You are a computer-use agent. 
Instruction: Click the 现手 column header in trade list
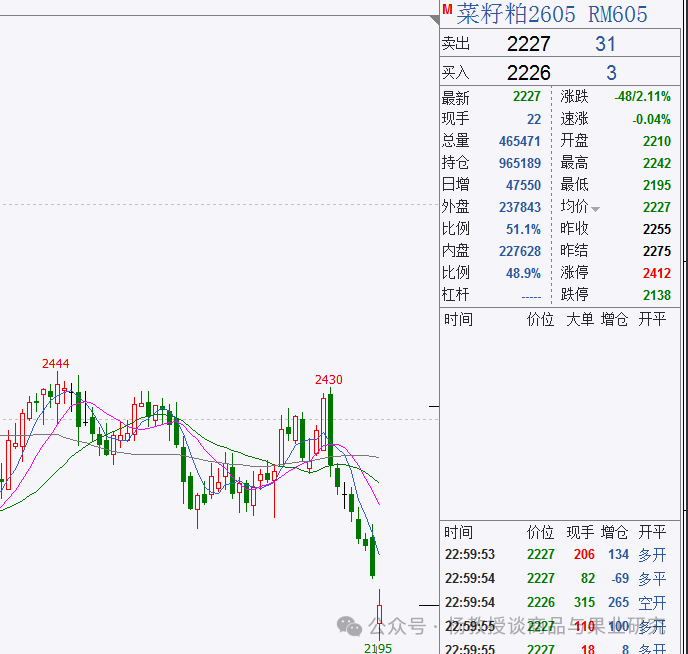(x=580, y=532)
